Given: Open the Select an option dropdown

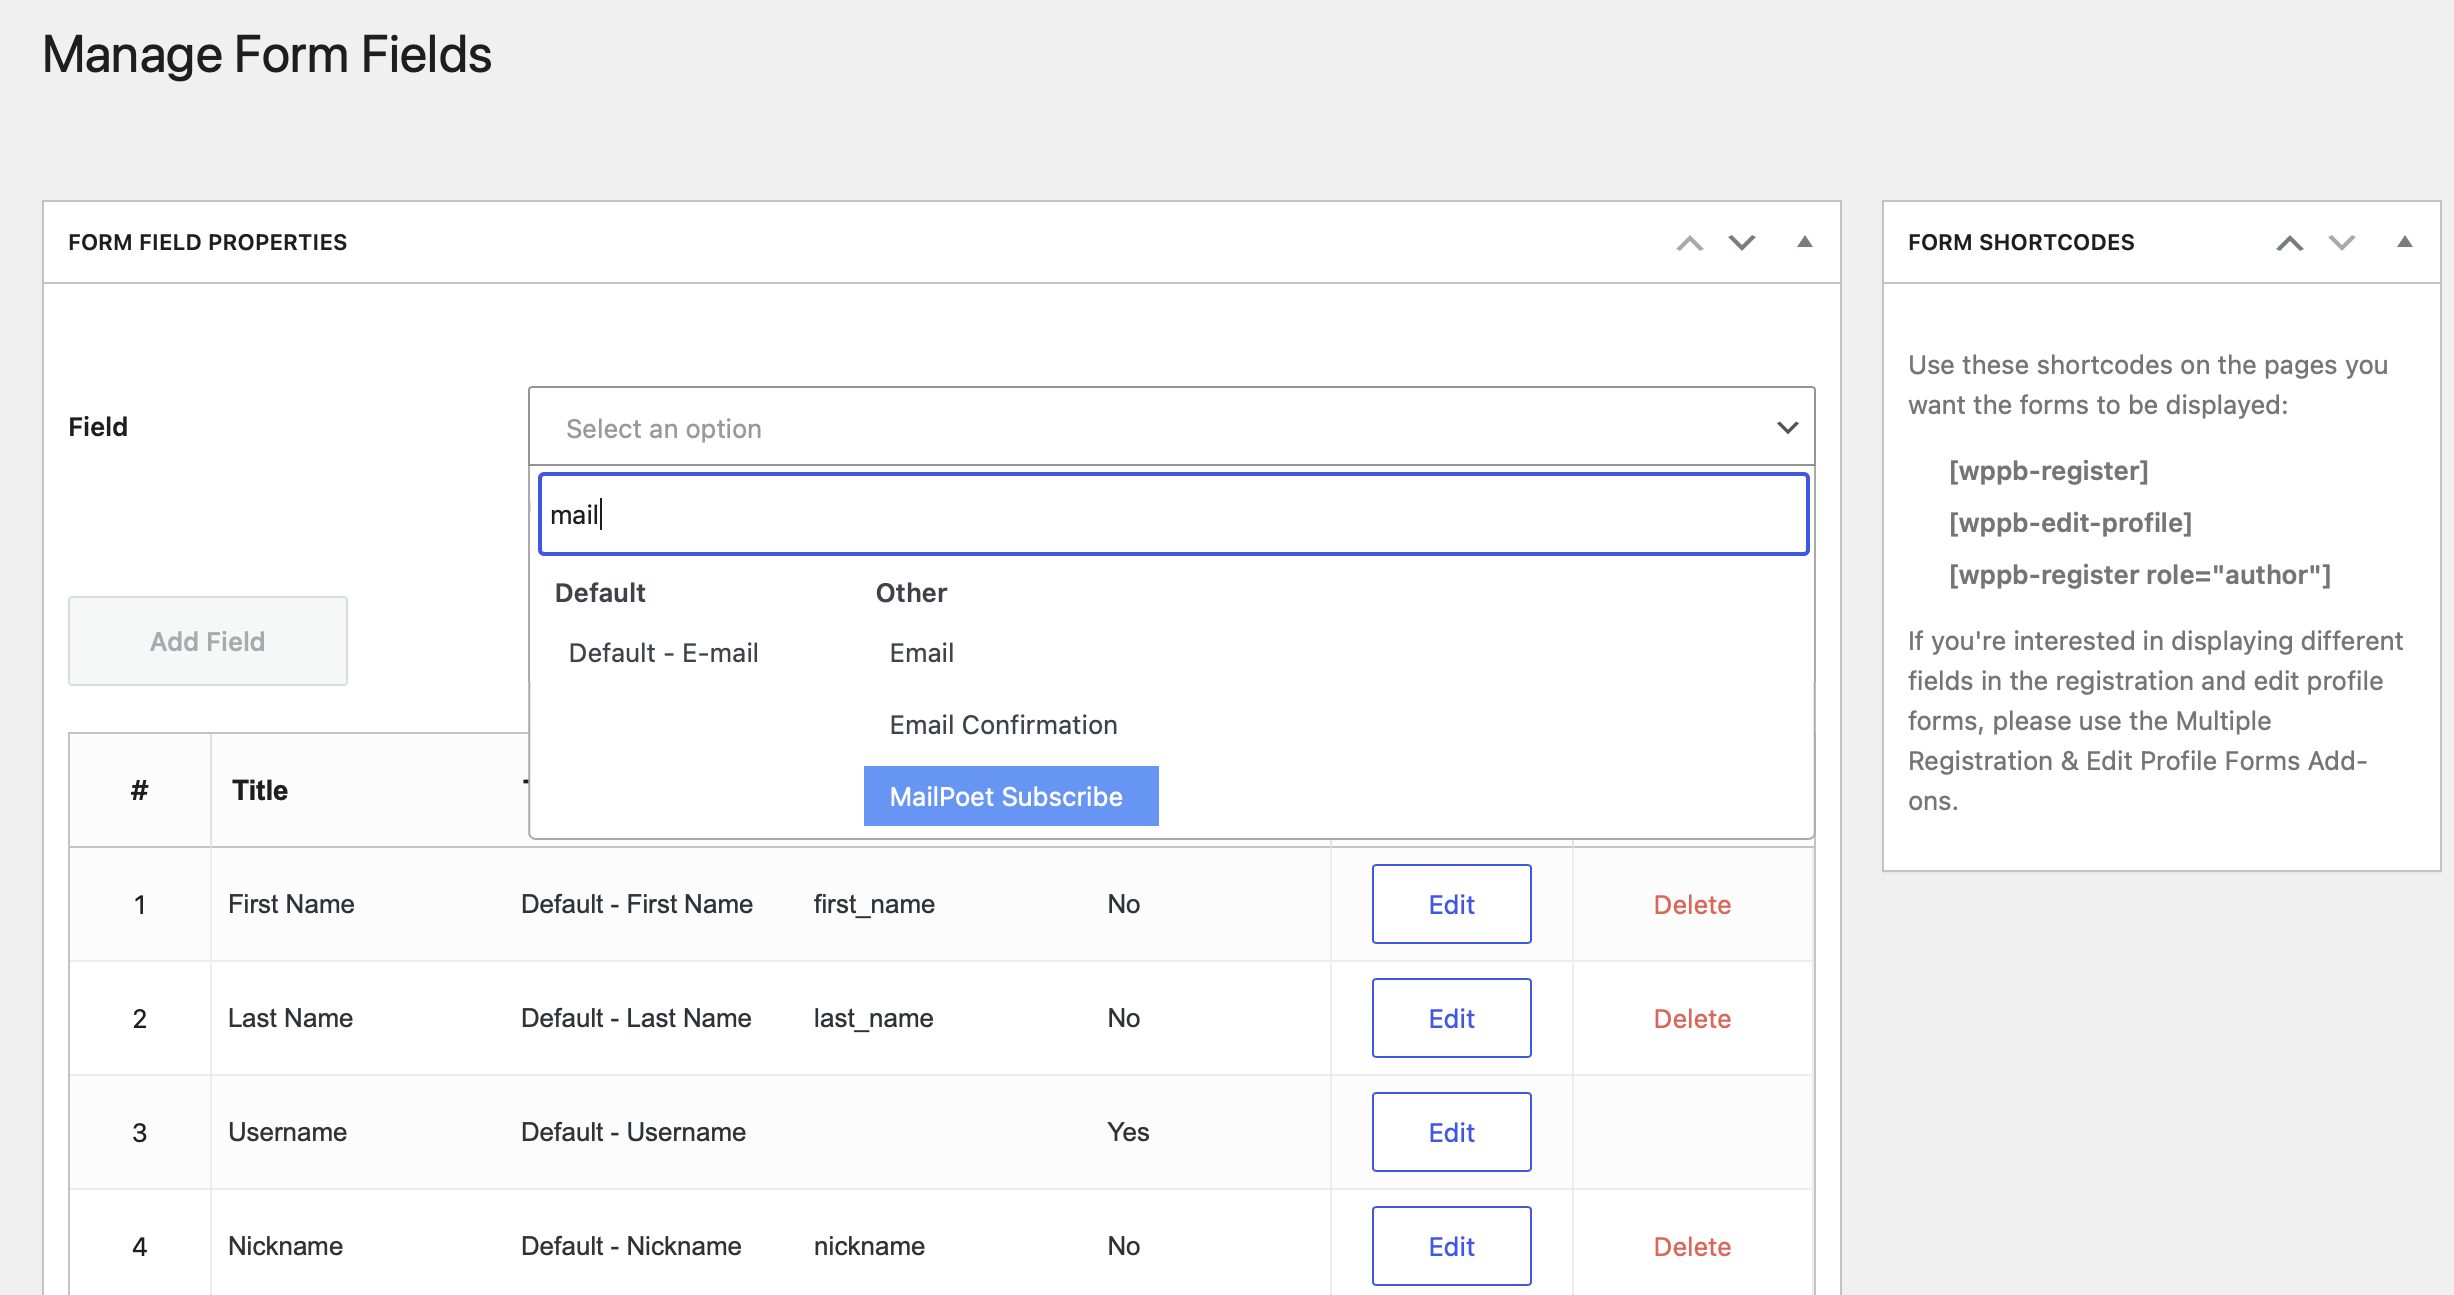Looking at the screenshot, I should click(x=1171, y=427).
